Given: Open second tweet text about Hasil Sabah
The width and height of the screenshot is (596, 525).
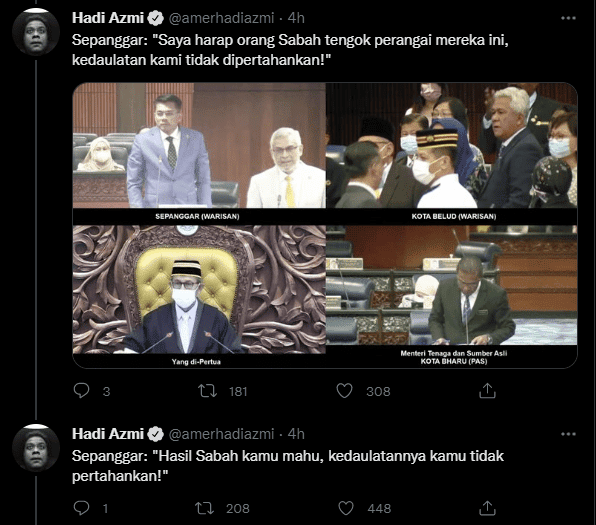Looking at the screenshot, I should (x=288, y=466).
